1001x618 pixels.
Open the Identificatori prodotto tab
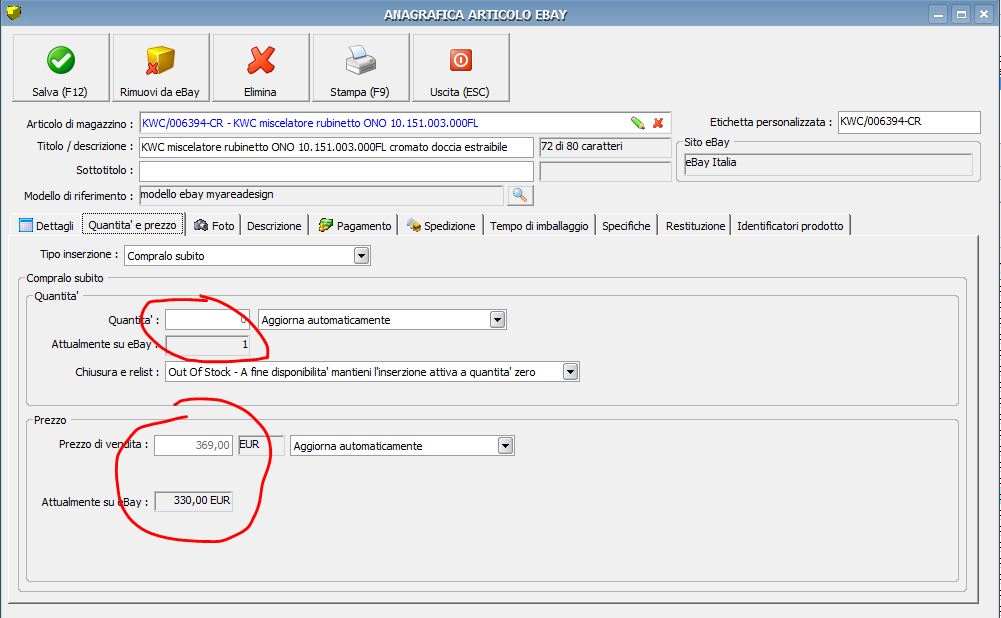(790, 225)
